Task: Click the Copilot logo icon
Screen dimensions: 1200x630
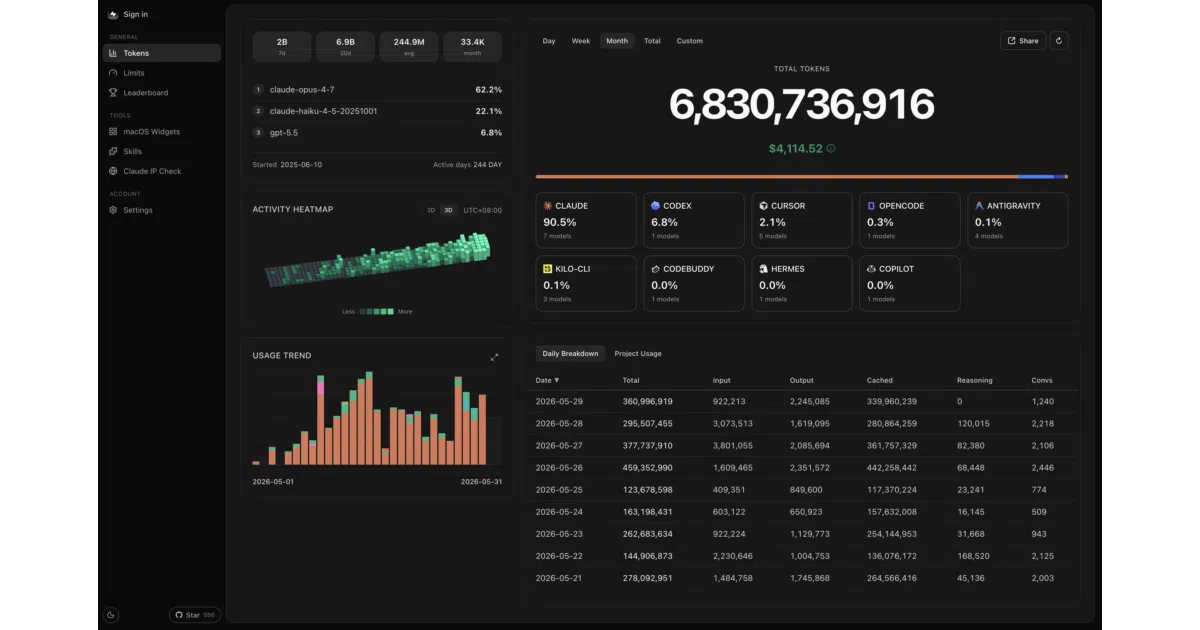Action: click(x=871, y=269)
